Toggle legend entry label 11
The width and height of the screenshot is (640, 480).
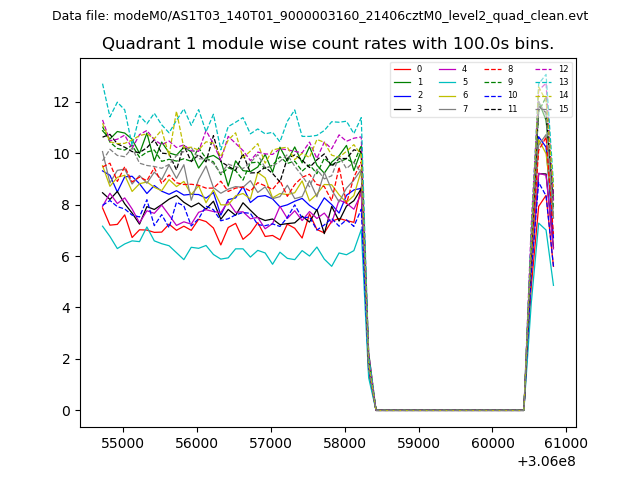pyautogui.click(x=512, y=108)
